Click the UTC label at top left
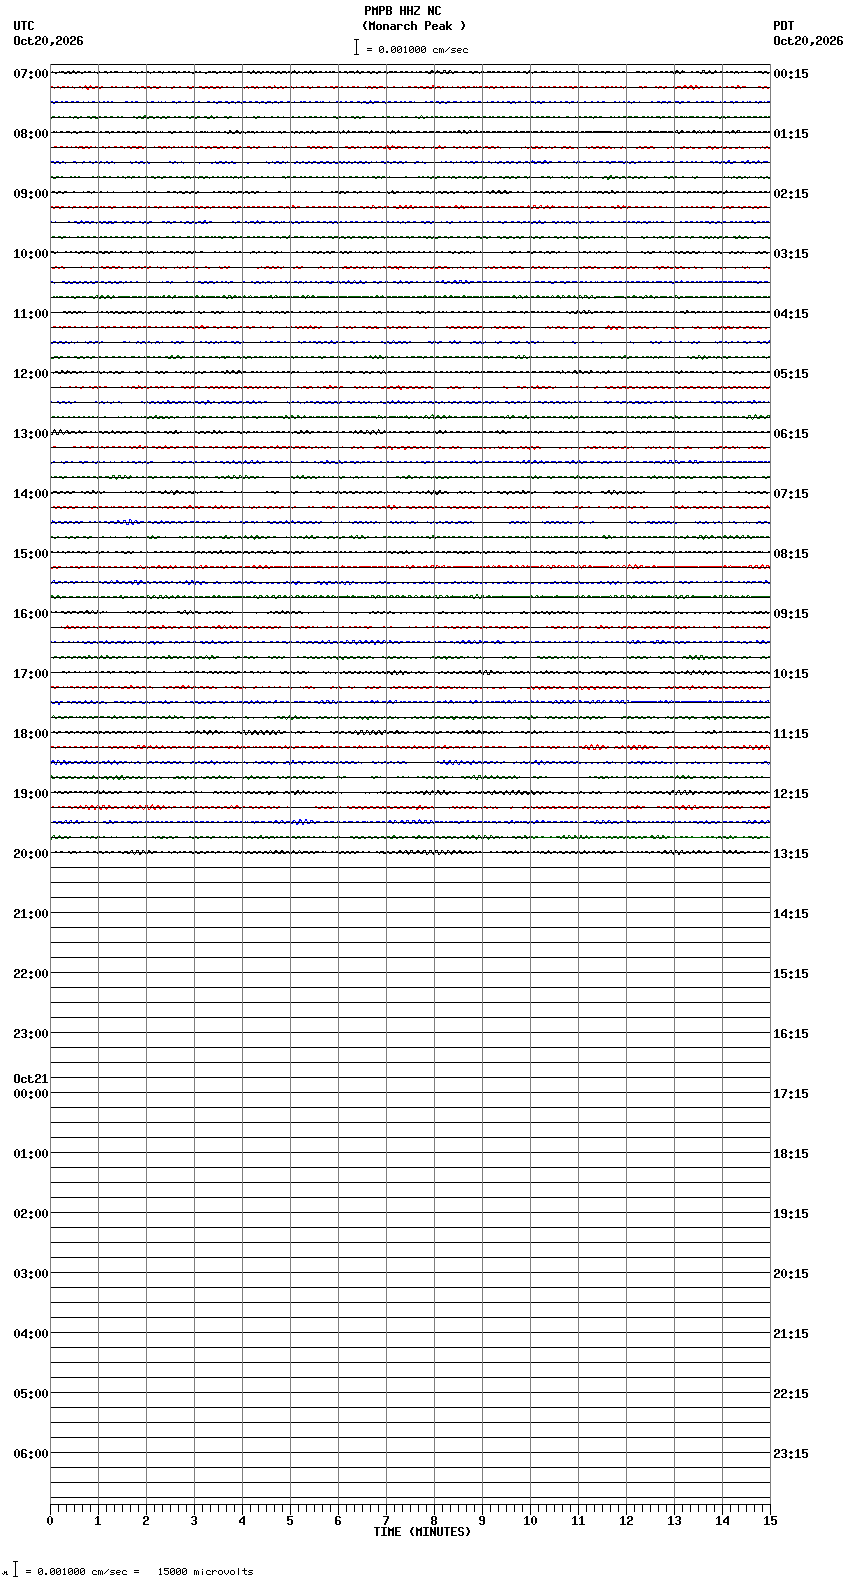This screenshot has width=850, height=1584. (x=24, y=26)
